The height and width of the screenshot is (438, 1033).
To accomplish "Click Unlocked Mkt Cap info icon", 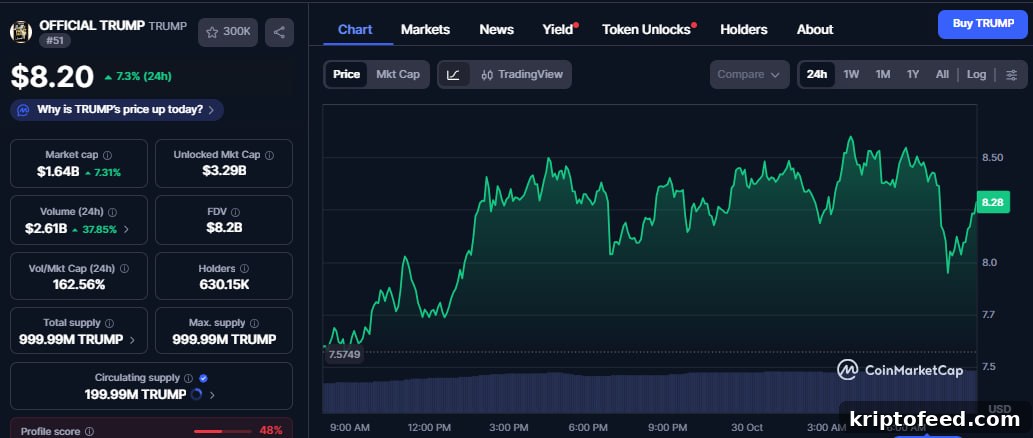I will point(269,155).
